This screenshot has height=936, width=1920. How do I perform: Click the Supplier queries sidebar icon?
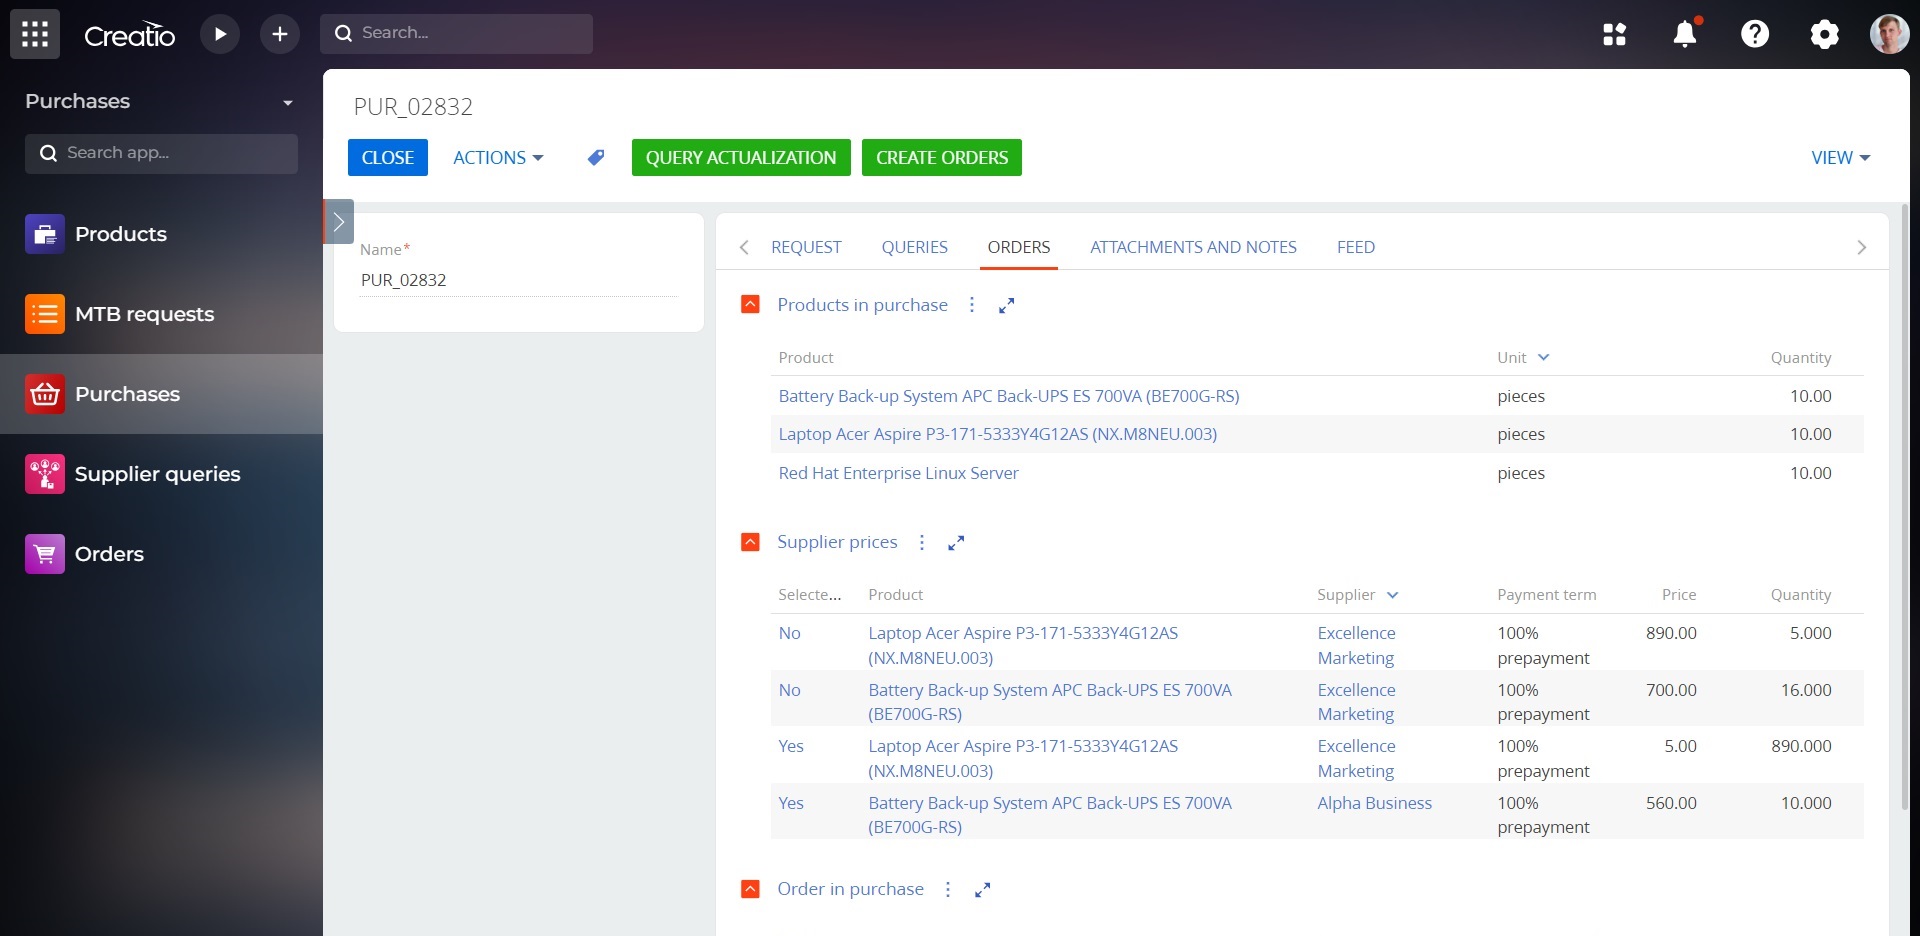pos(45,474)
